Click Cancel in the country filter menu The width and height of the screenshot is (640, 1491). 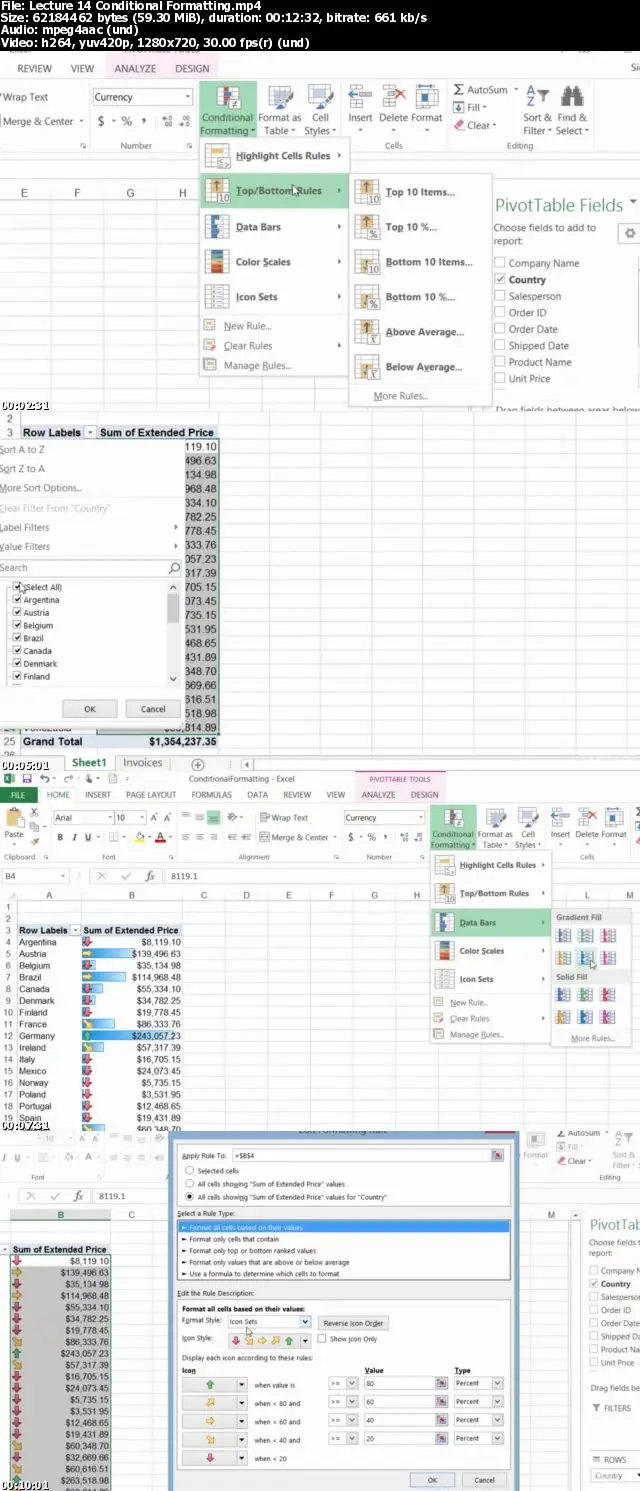(x=153, y=709)
